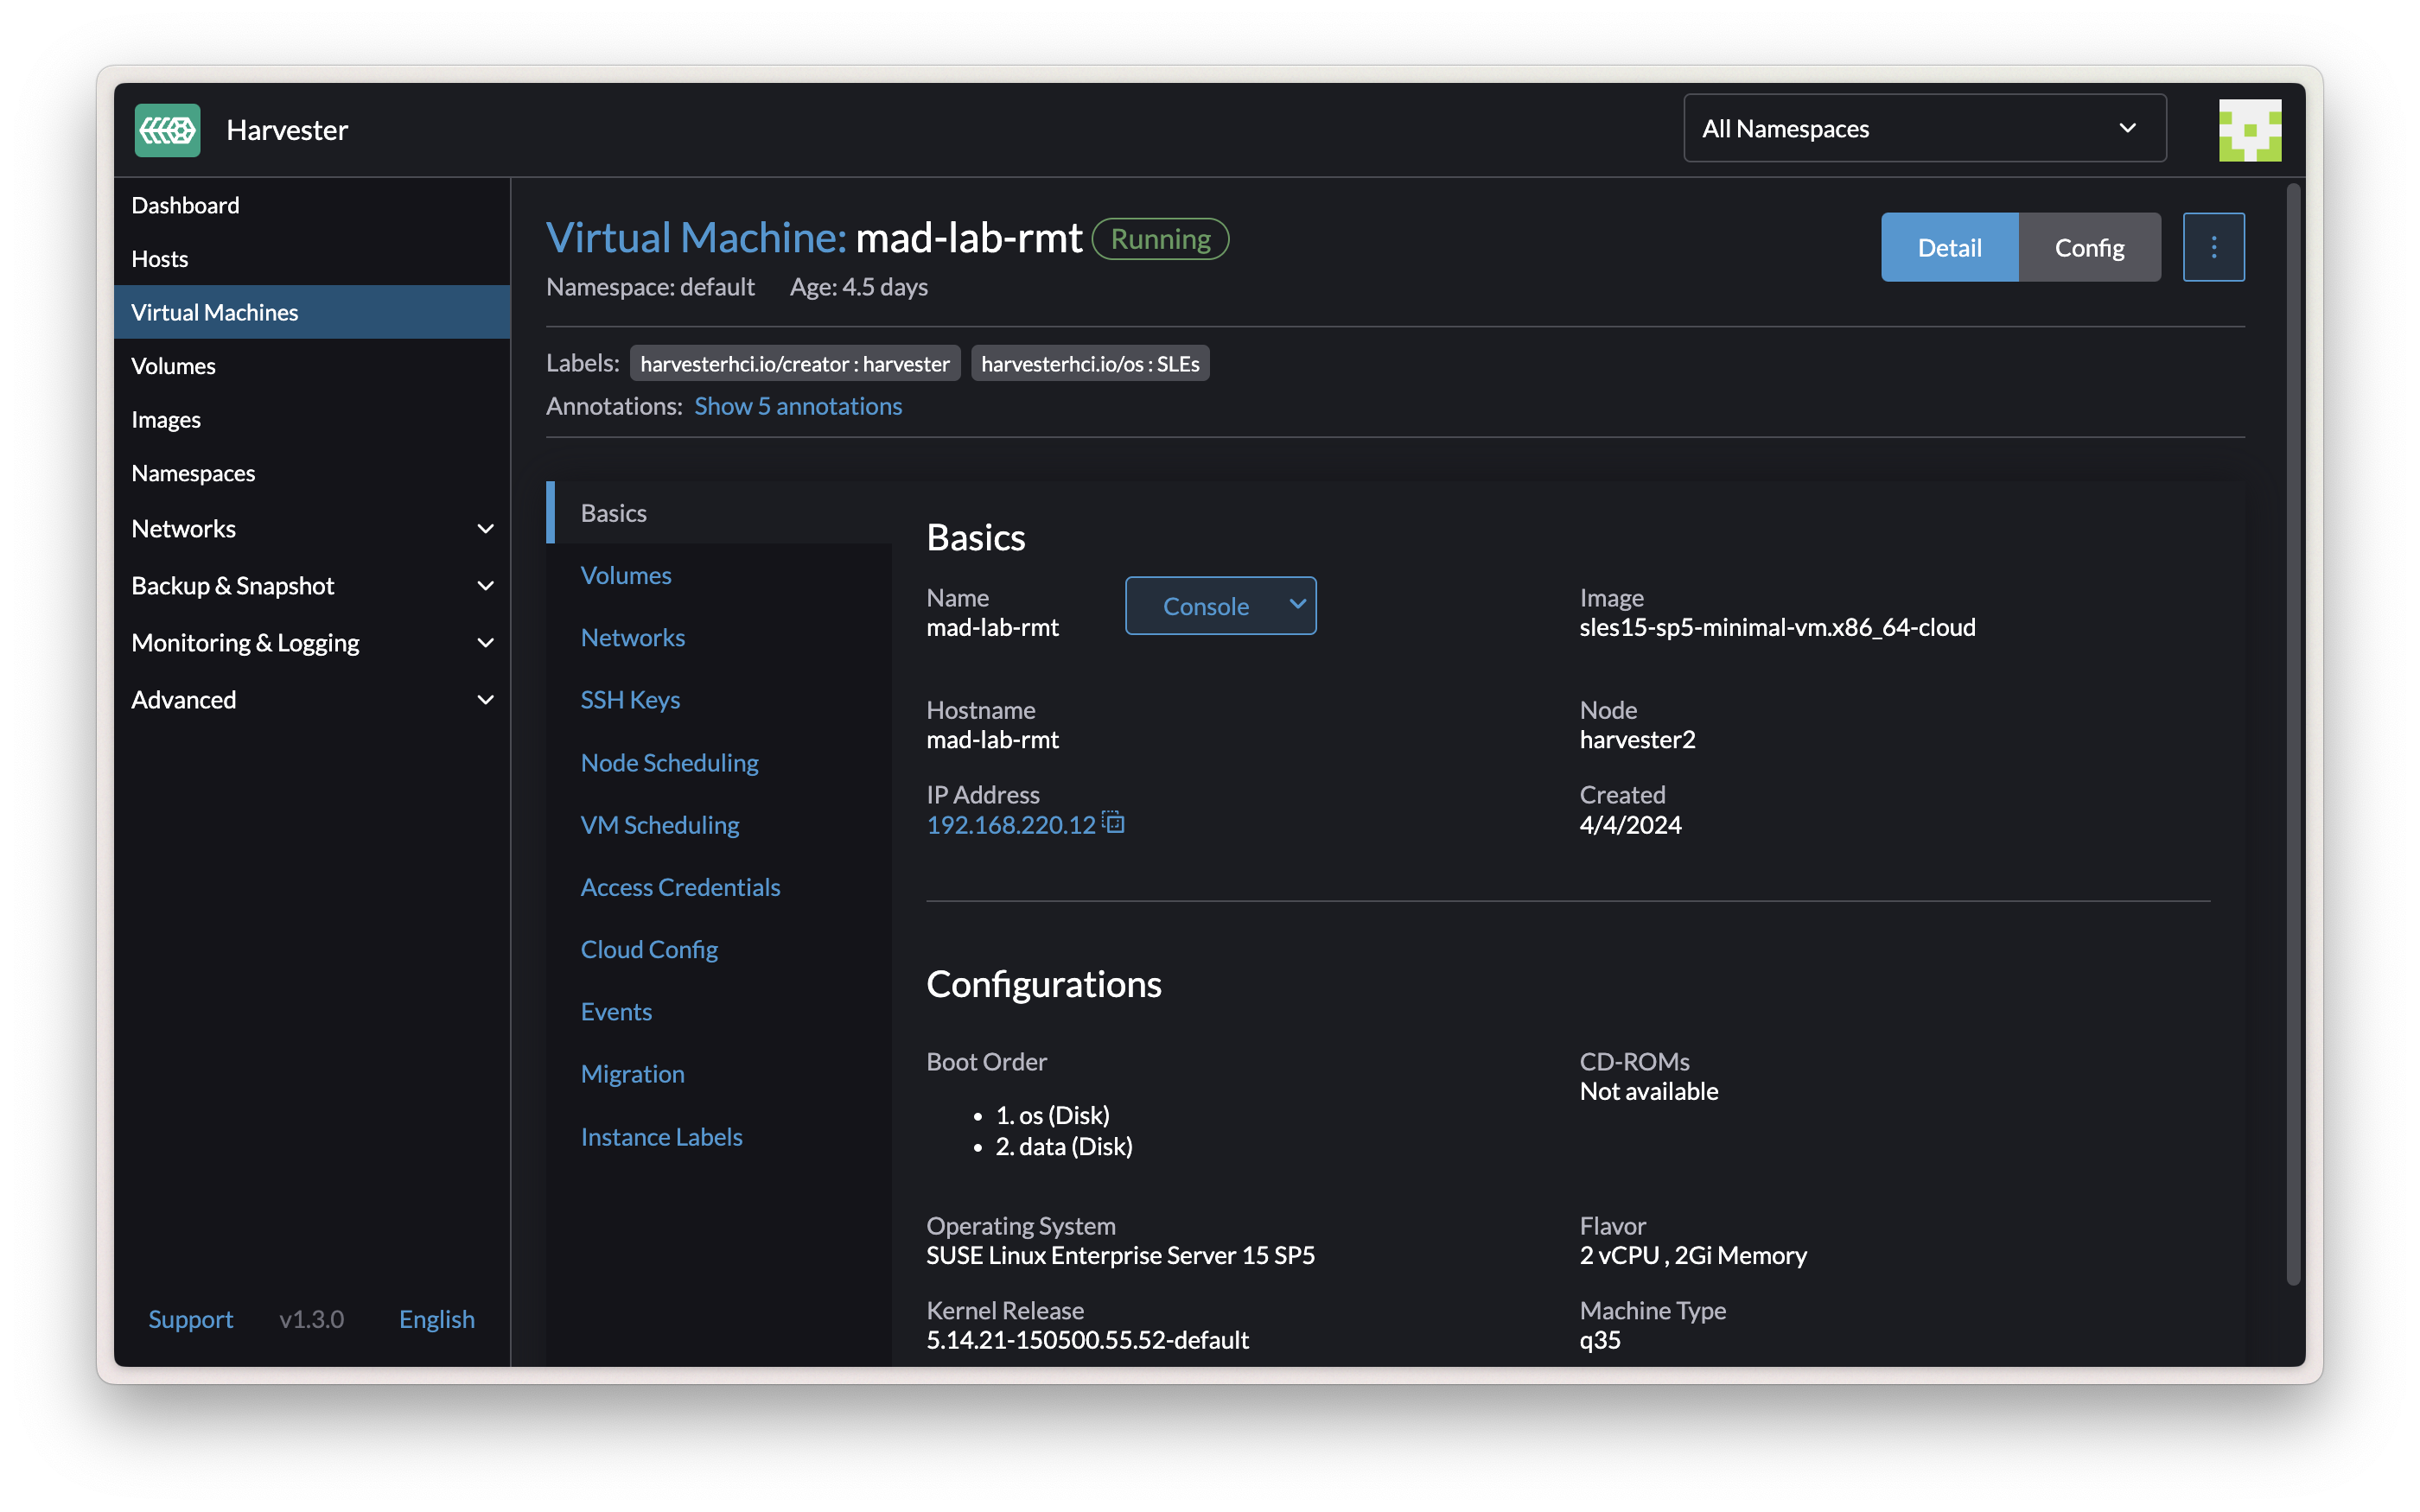This screenshot has height=1512, width=2420.
Task: Open the user avatar menu
Action: pos(2249,130)
